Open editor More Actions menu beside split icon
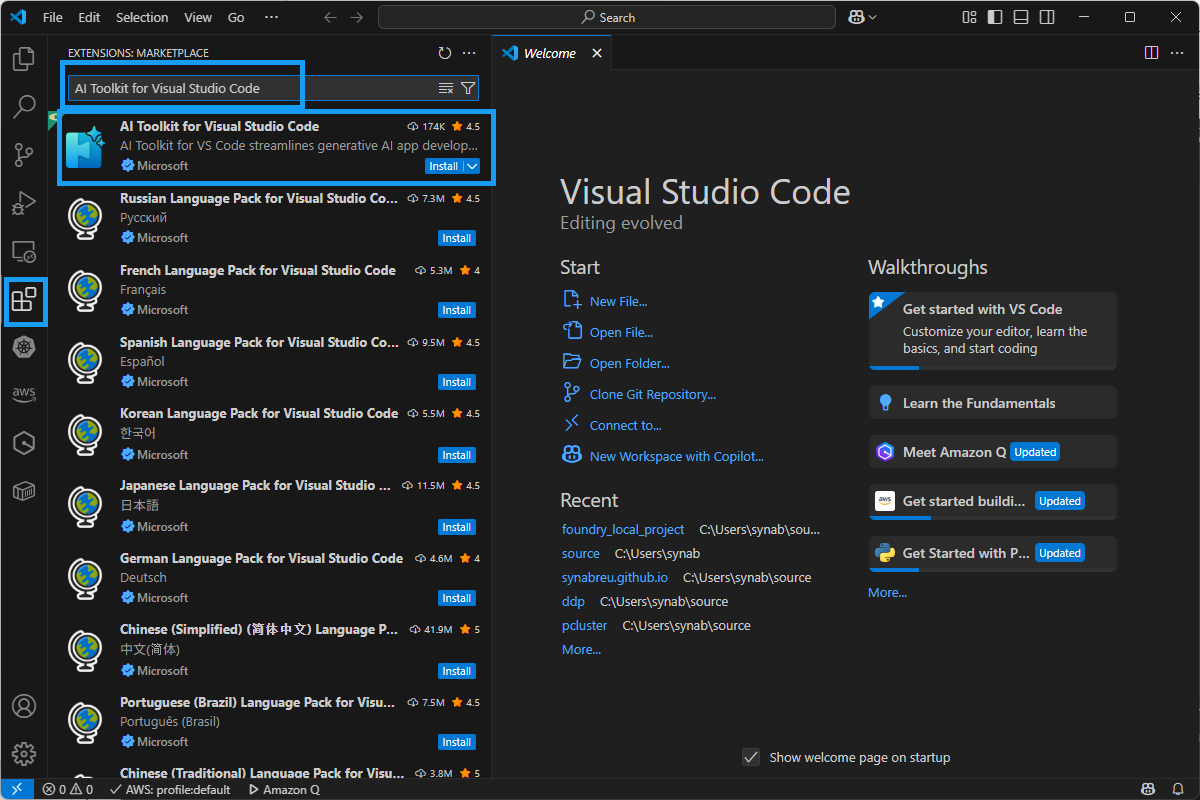This screenshot has height=800, width=1200. click(x=1177, y=53)
